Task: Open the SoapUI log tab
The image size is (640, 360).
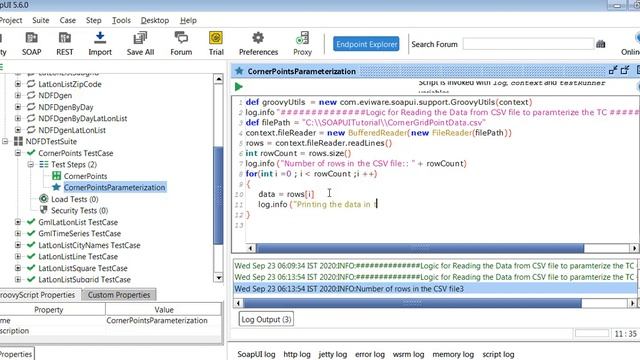Action: [256, 354]
